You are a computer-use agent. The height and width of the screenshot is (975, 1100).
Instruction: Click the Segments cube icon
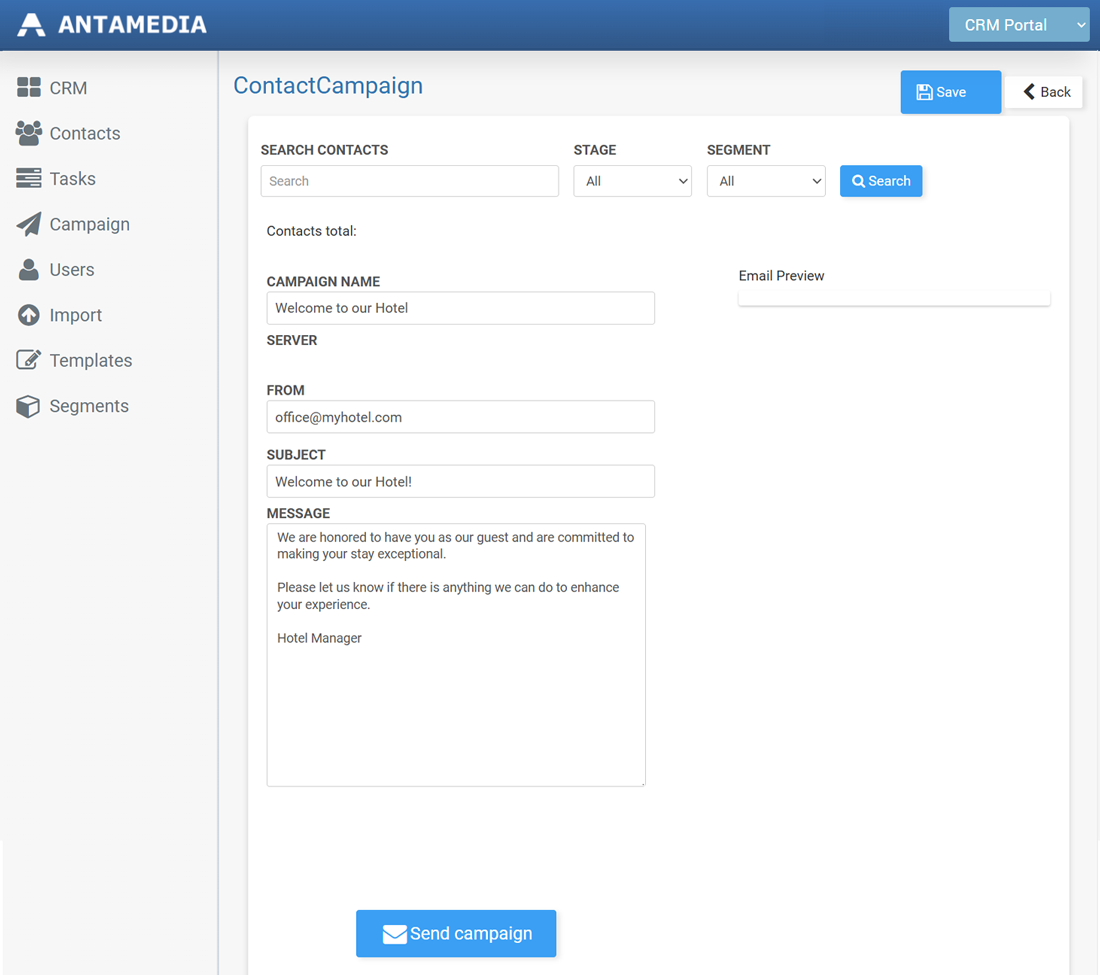[29, 406]
